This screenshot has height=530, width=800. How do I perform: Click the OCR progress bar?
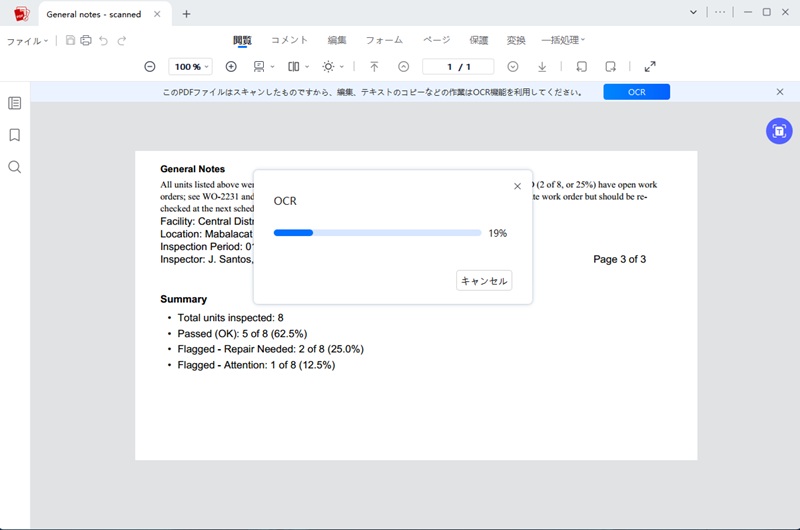pos(378,233)
